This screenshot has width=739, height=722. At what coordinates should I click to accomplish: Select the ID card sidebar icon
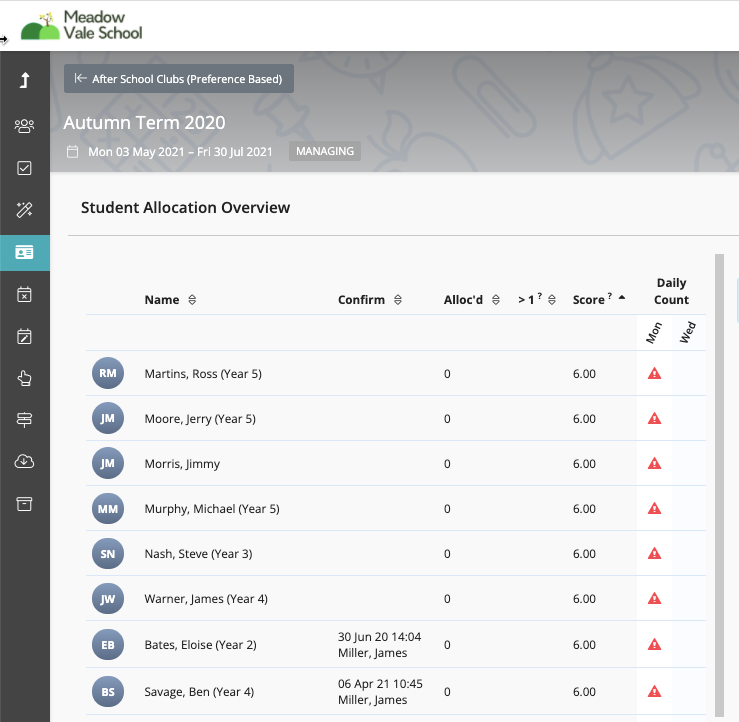pyautogui.click(x=25, y=253)
